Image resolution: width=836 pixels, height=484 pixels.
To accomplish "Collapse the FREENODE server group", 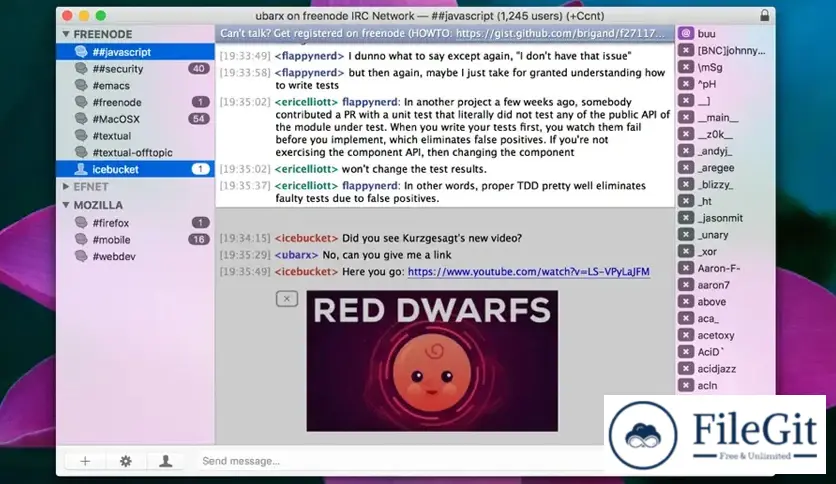I will [66, 34].
